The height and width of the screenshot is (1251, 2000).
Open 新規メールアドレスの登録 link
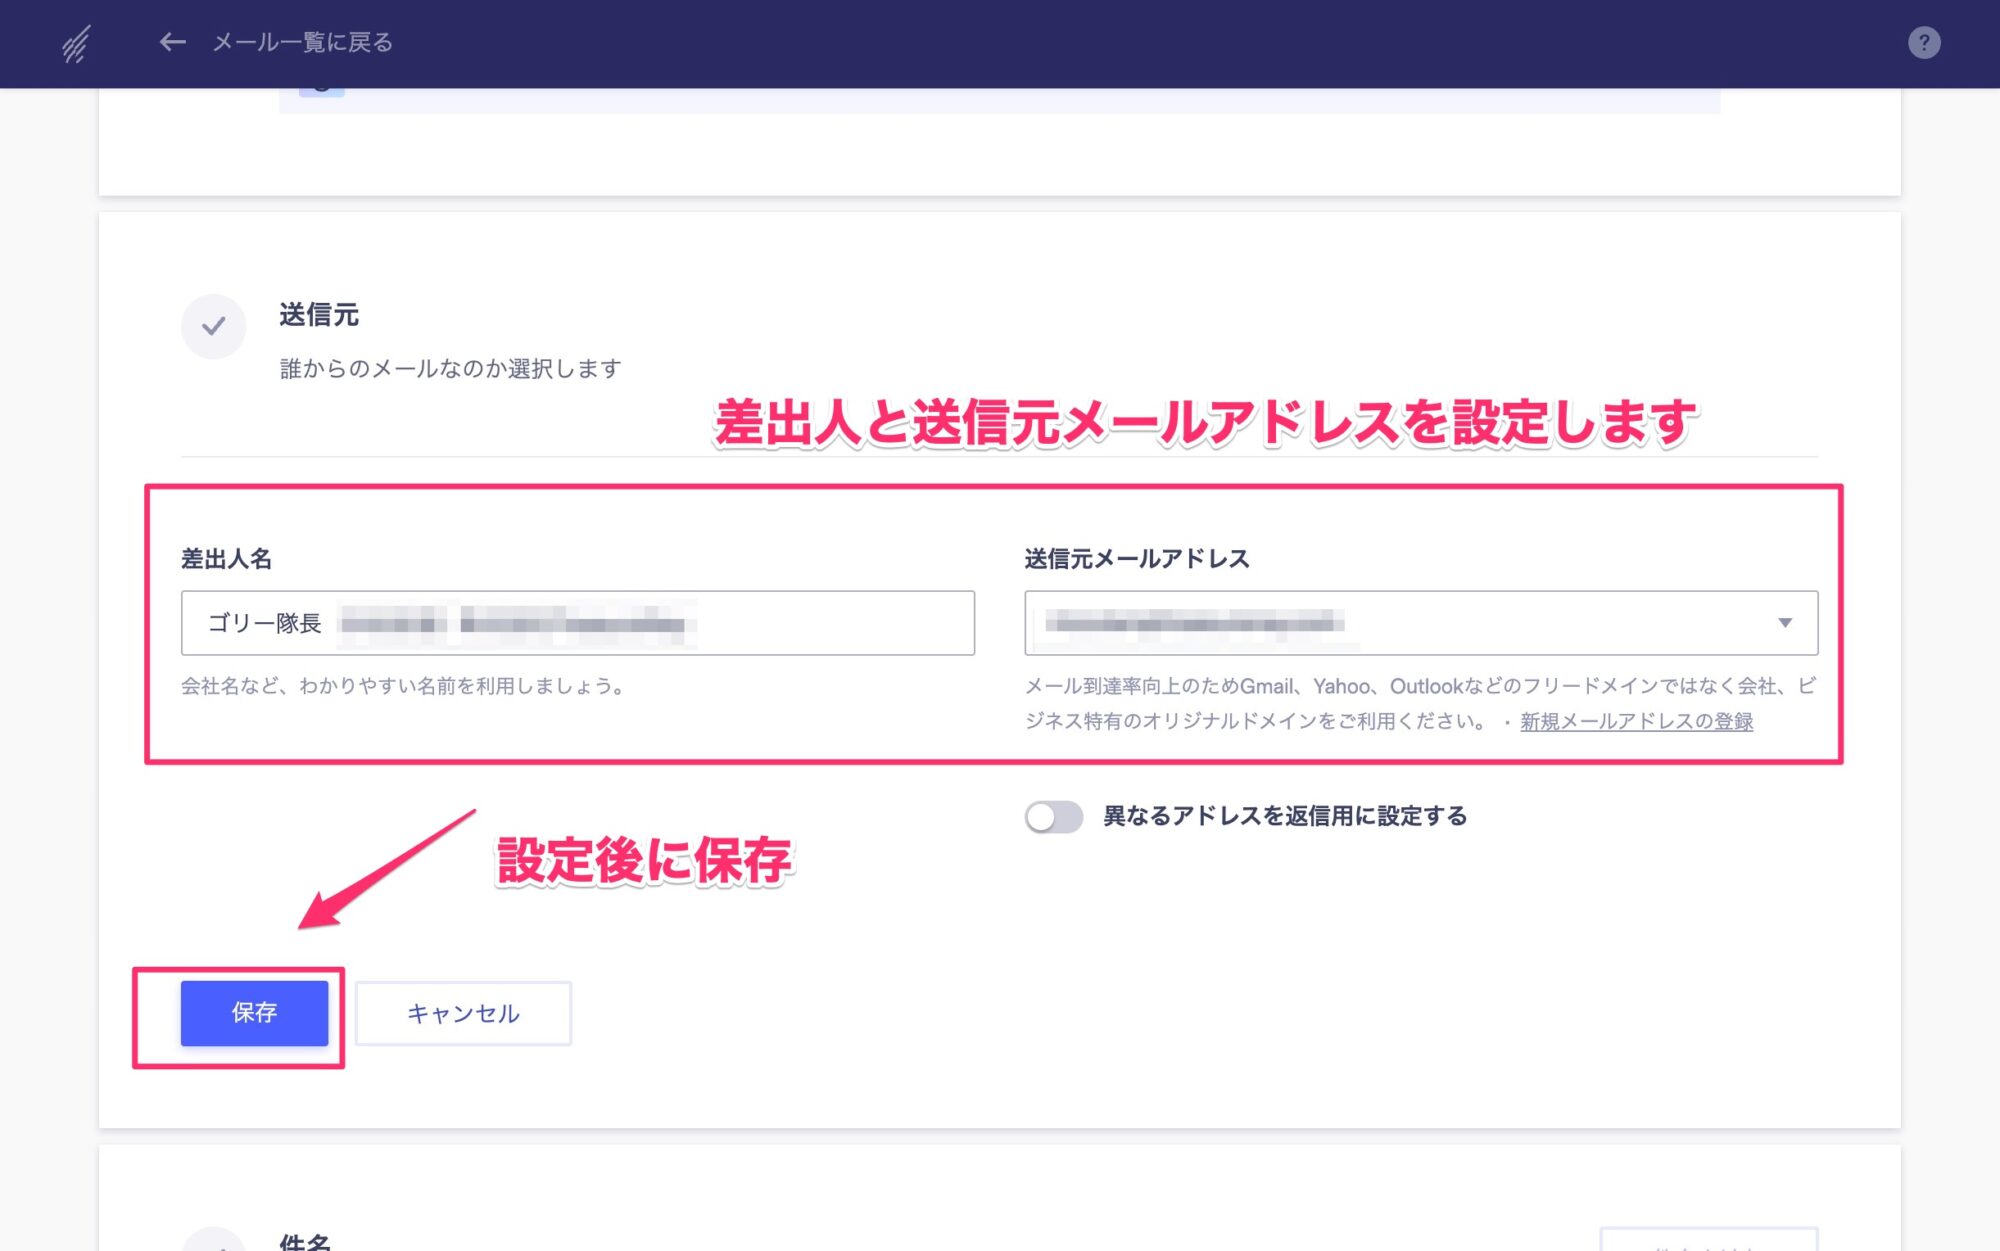(1636, 721)
